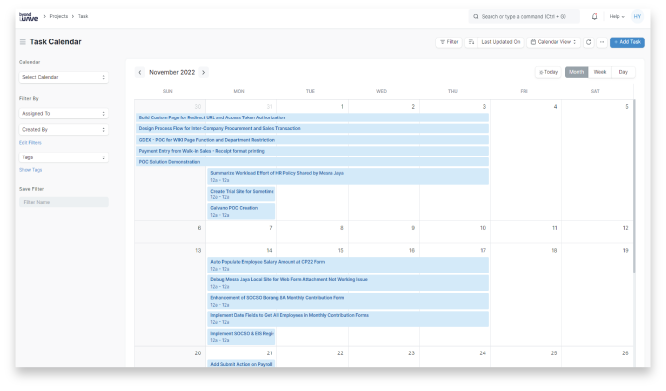Go to next month arrow
The height and width of the screenshot is (391, 666).
click(203, 73)
